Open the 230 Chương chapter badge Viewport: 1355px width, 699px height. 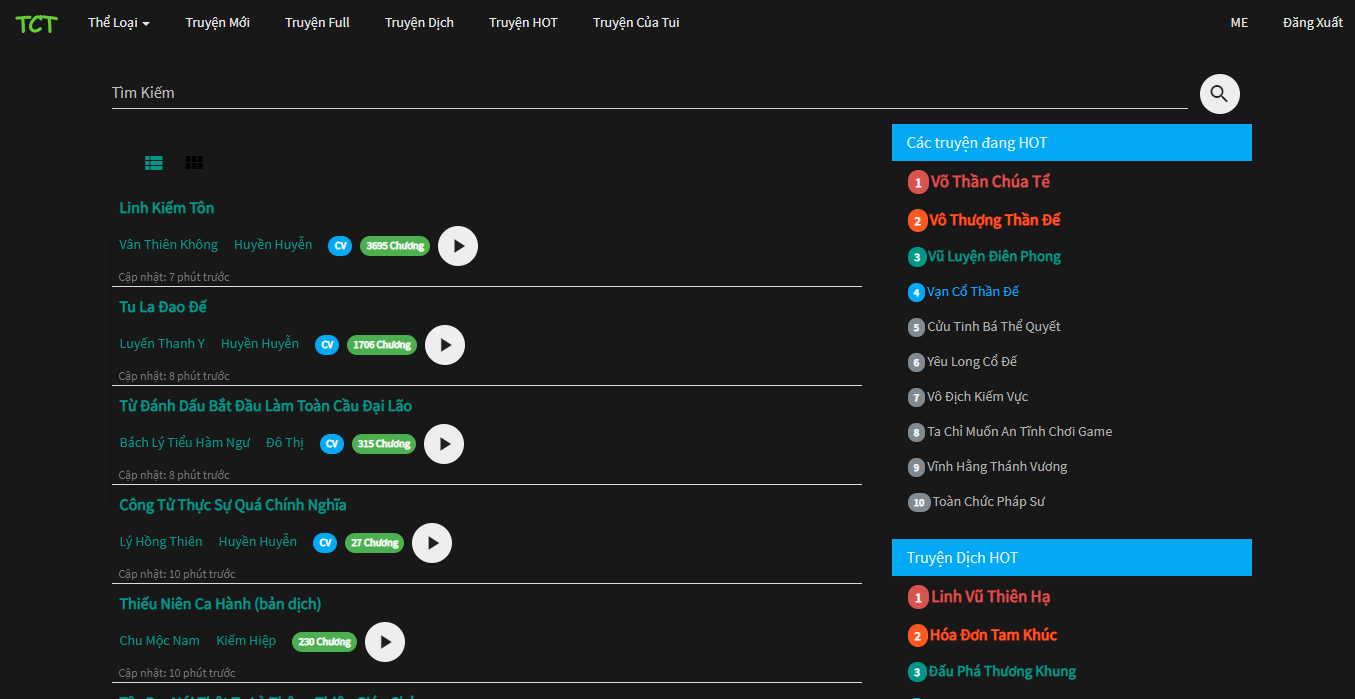pos(325,642)
